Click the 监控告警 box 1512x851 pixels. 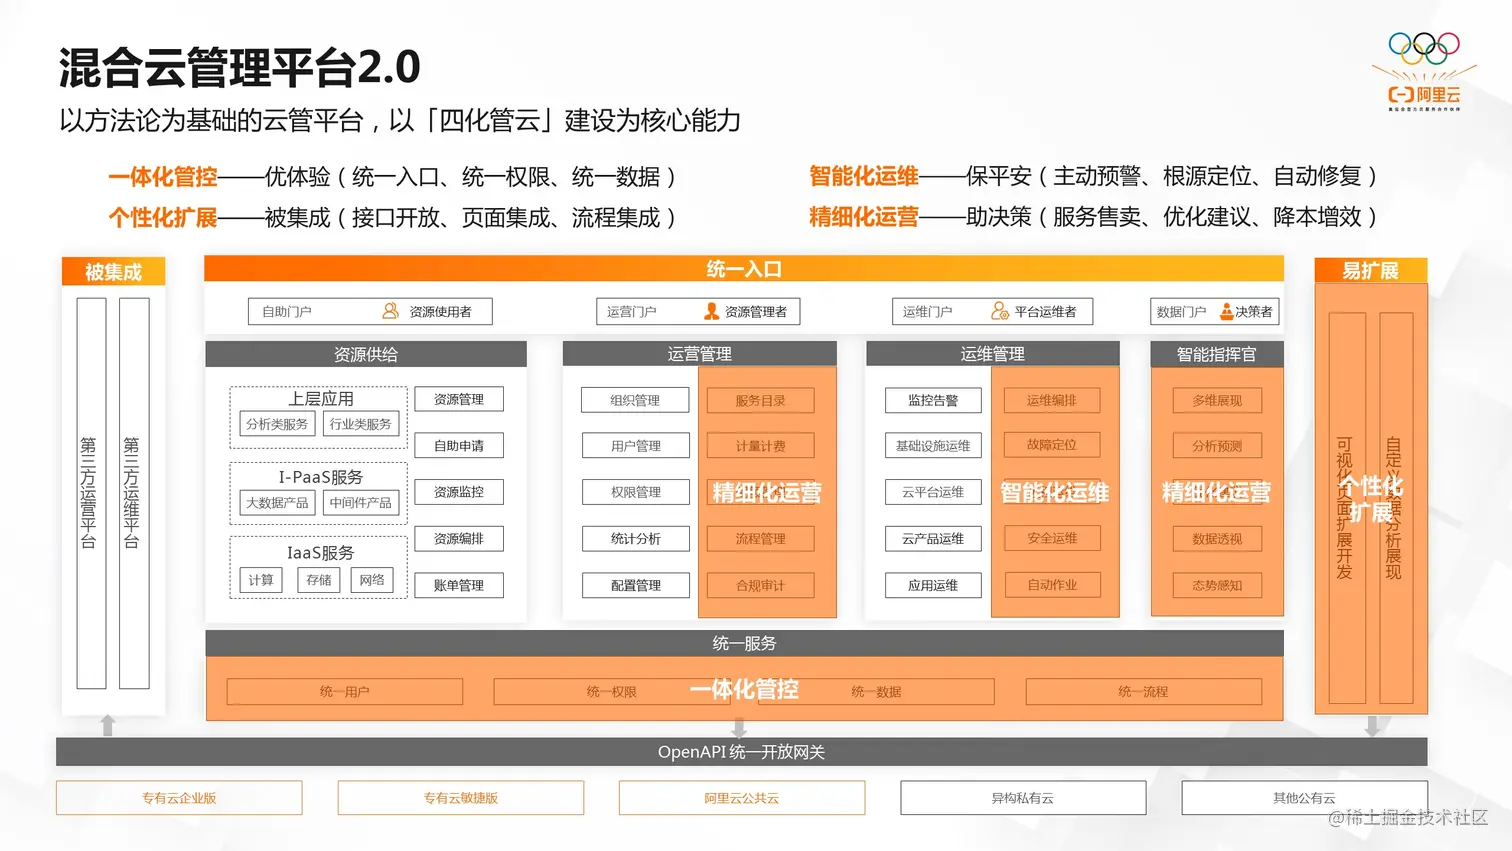933,400
